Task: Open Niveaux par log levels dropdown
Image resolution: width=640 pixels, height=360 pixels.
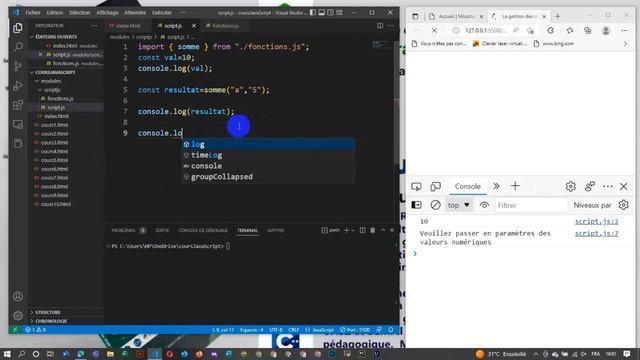Action: (x=592, y=205)
